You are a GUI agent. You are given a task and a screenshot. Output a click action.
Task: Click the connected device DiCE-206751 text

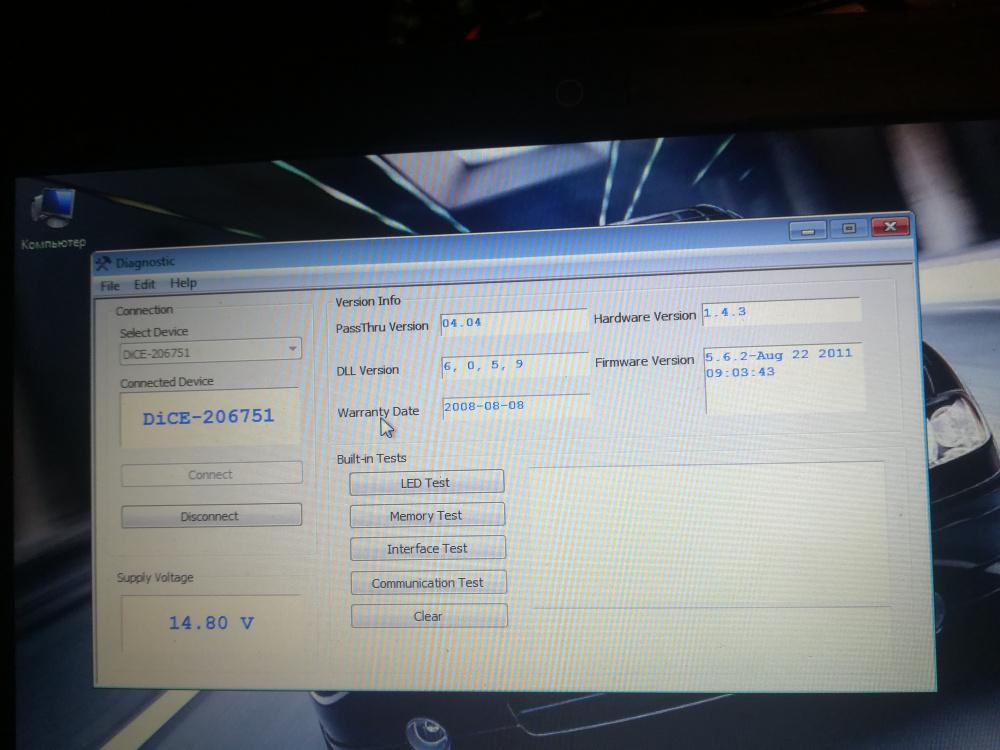209,417
